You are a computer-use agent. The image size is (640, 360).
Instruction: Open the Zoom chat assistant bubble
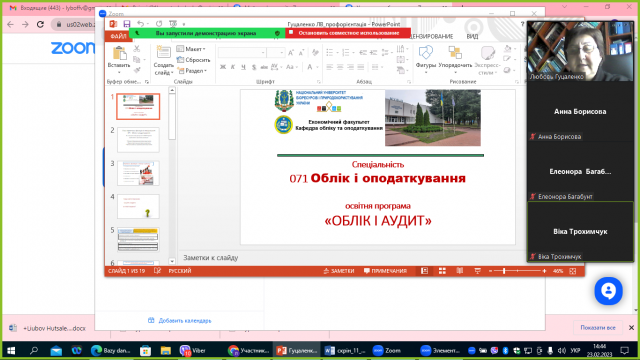click(608, 291)
